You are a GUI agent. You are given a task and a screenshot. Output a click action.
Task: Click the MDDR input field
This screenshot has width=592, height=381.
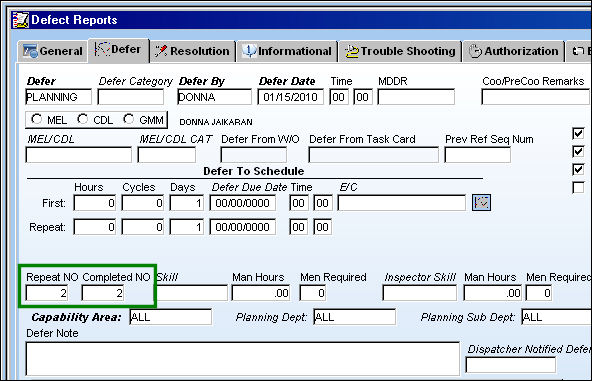tap(416, 97)
